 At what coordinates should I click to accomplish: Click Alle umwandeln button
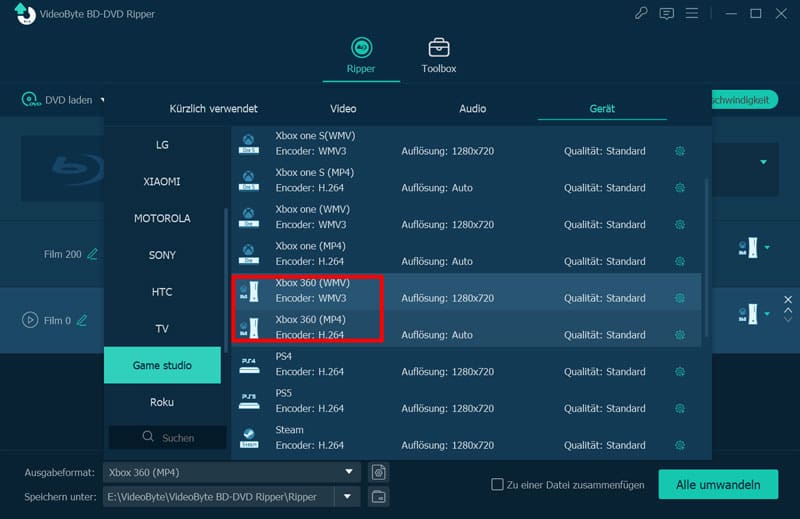tap(718, 484)
